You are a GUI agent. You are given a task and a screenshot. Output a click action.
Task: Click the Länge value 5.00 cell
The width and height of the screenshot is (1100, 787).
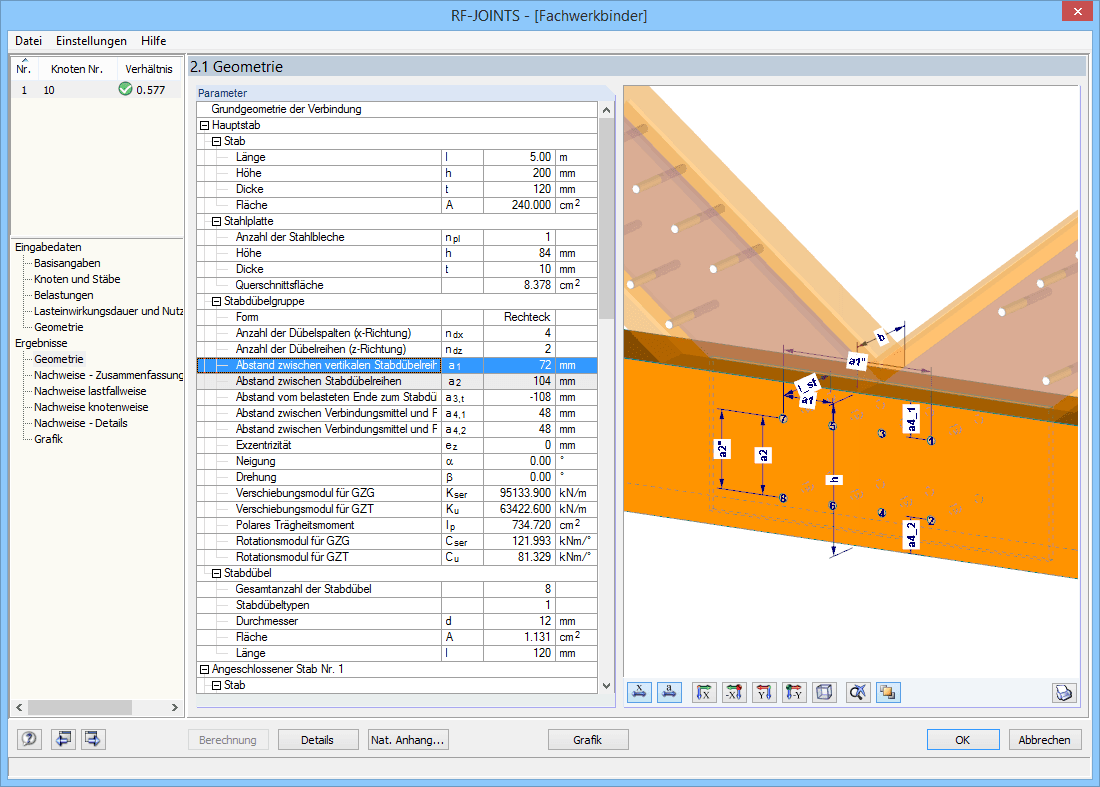(518, 157)
